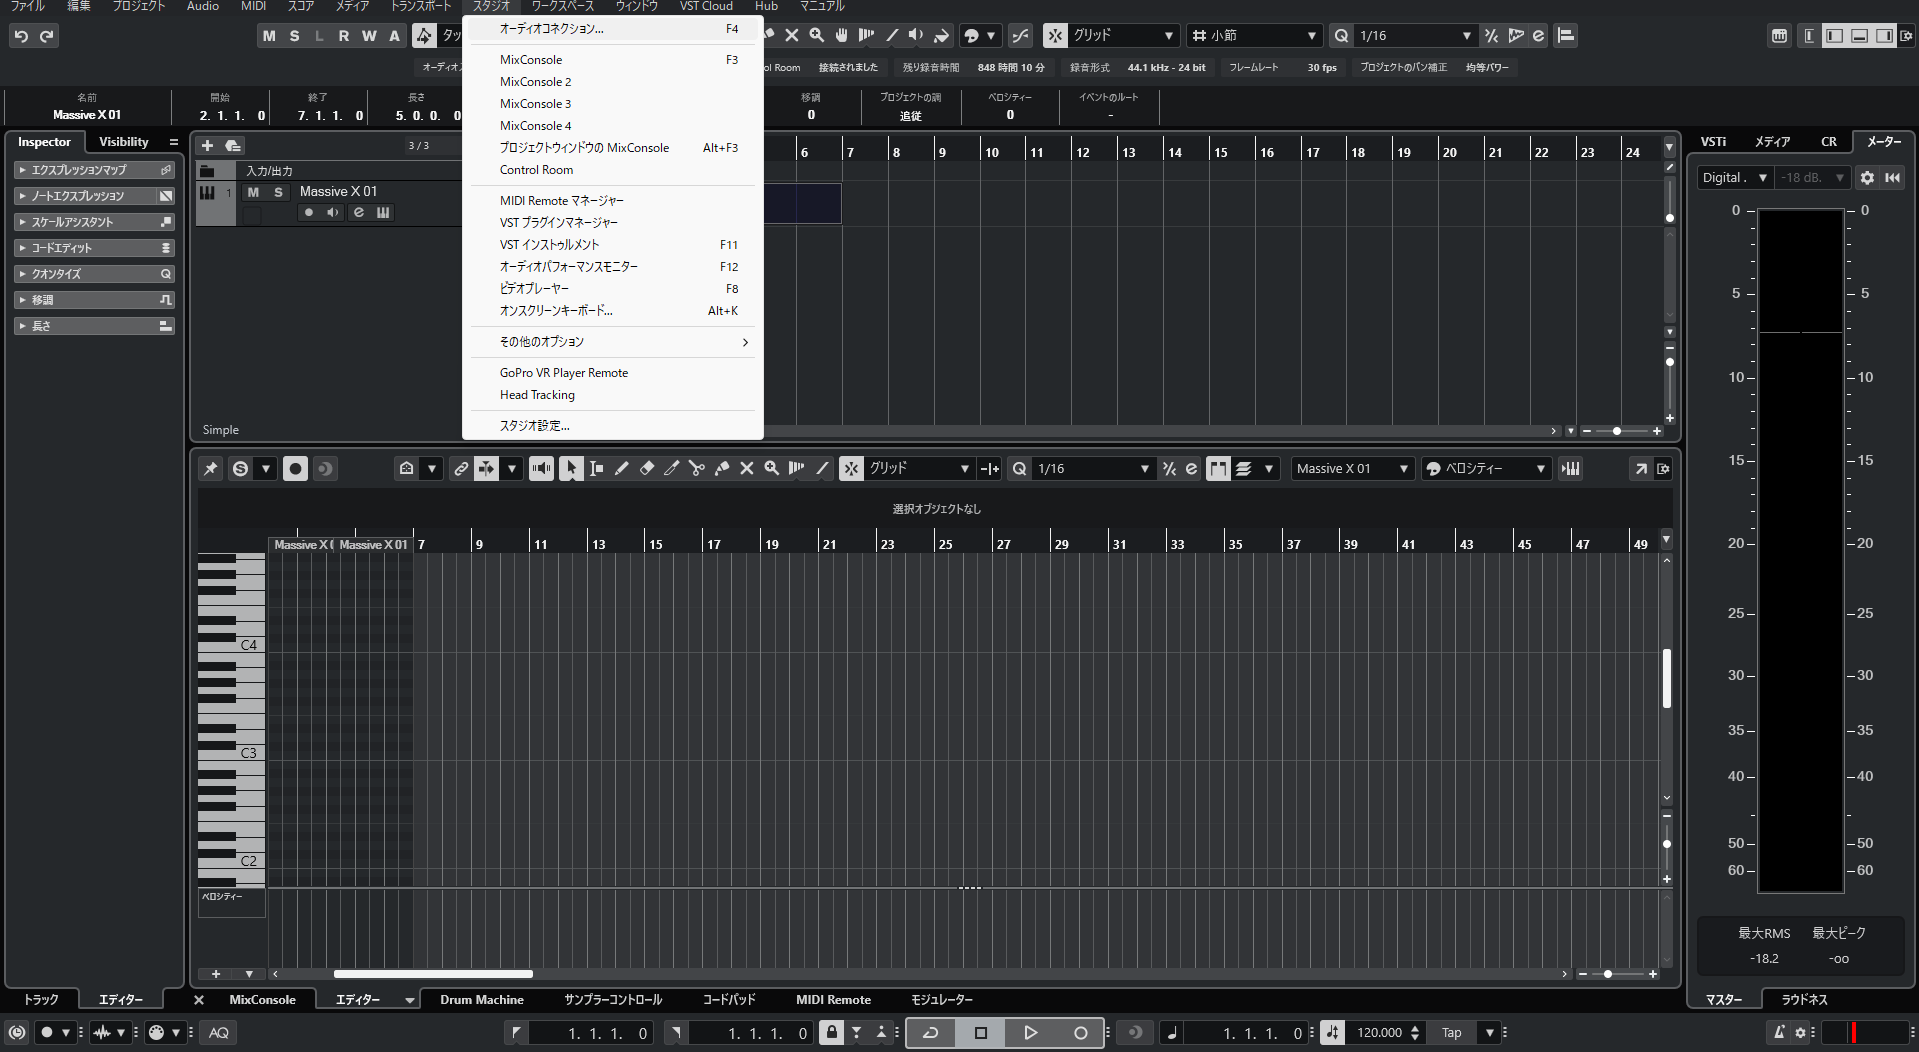This screenshot has height=1052, width=1919.
Task: Open editor for Massive X 01 instrument (e icon)
Action: point(359,212)
